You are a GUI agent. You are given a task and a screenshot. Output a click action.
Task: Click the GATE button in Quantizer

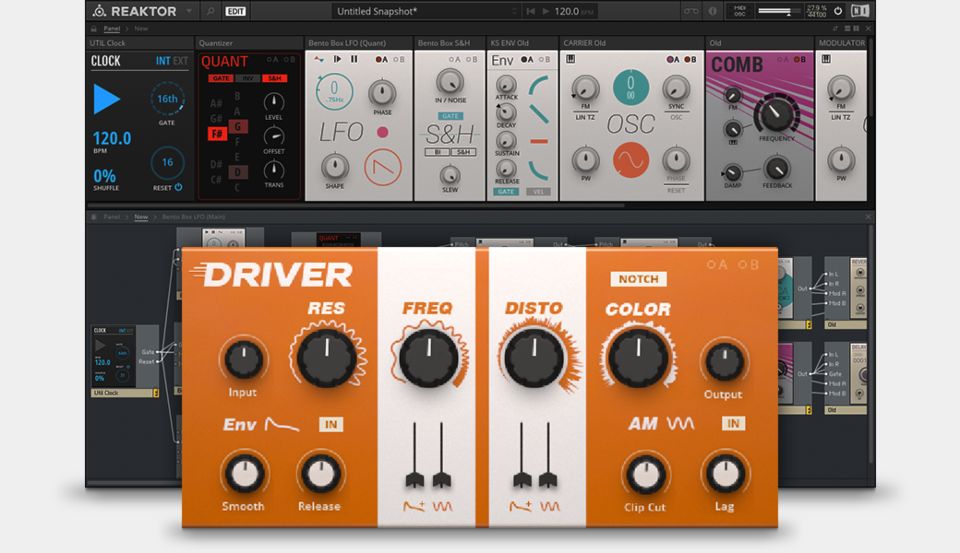pyautogui.click(x=220, y=78)
